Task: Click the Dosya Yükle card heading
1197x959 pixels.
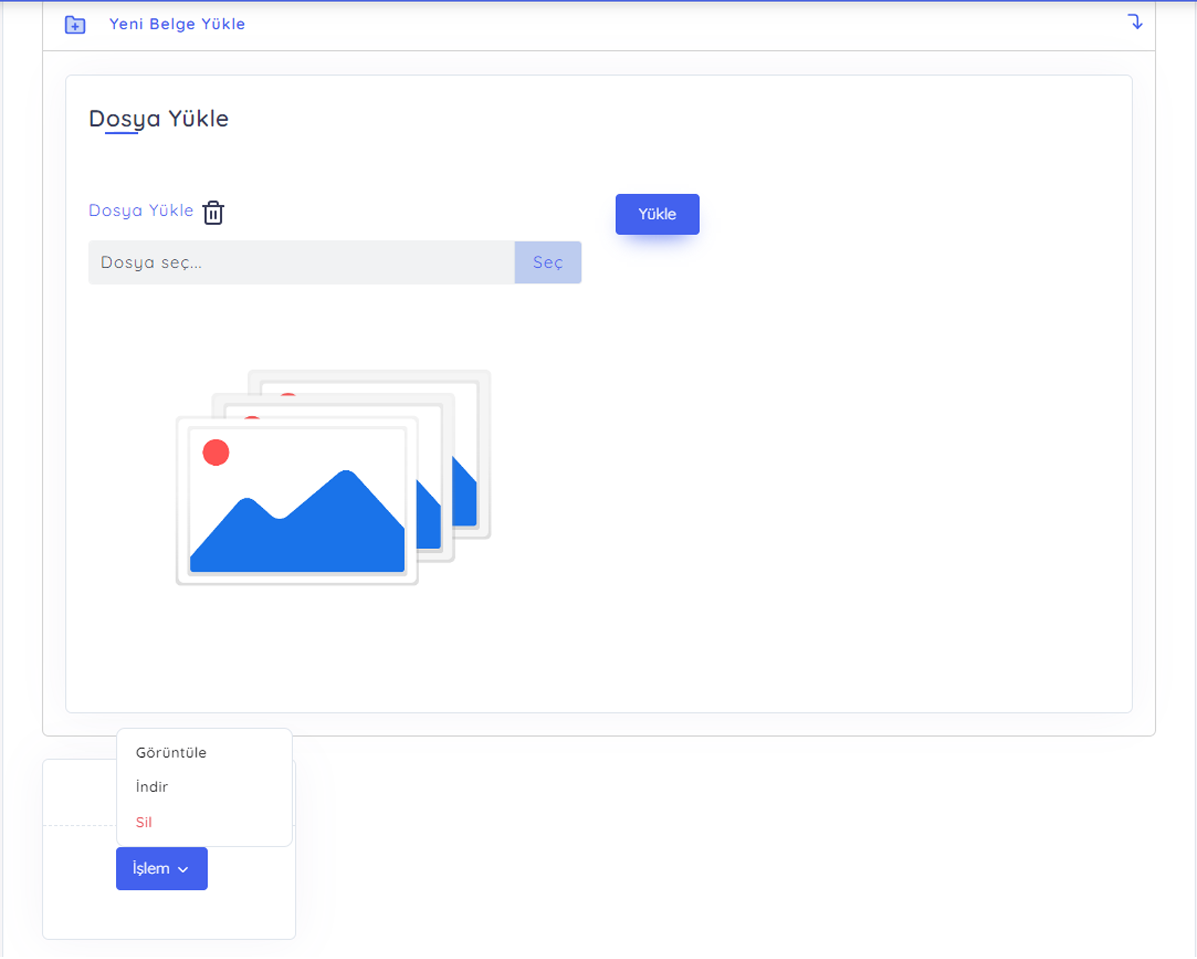Action: [159, 119]
